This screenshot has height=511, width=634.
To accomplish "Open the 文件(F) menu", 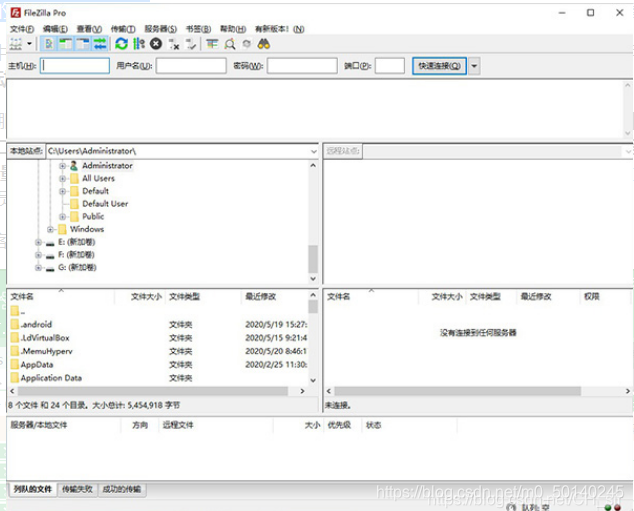I will click(x=22, y=29).
